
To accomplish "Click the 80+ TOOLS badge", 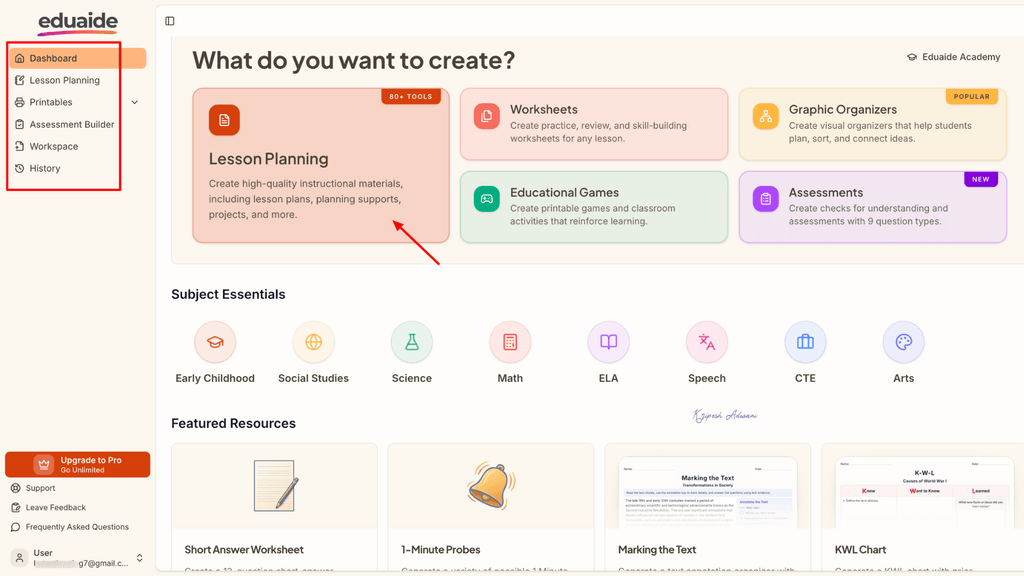I will click(x=411, y=97).
